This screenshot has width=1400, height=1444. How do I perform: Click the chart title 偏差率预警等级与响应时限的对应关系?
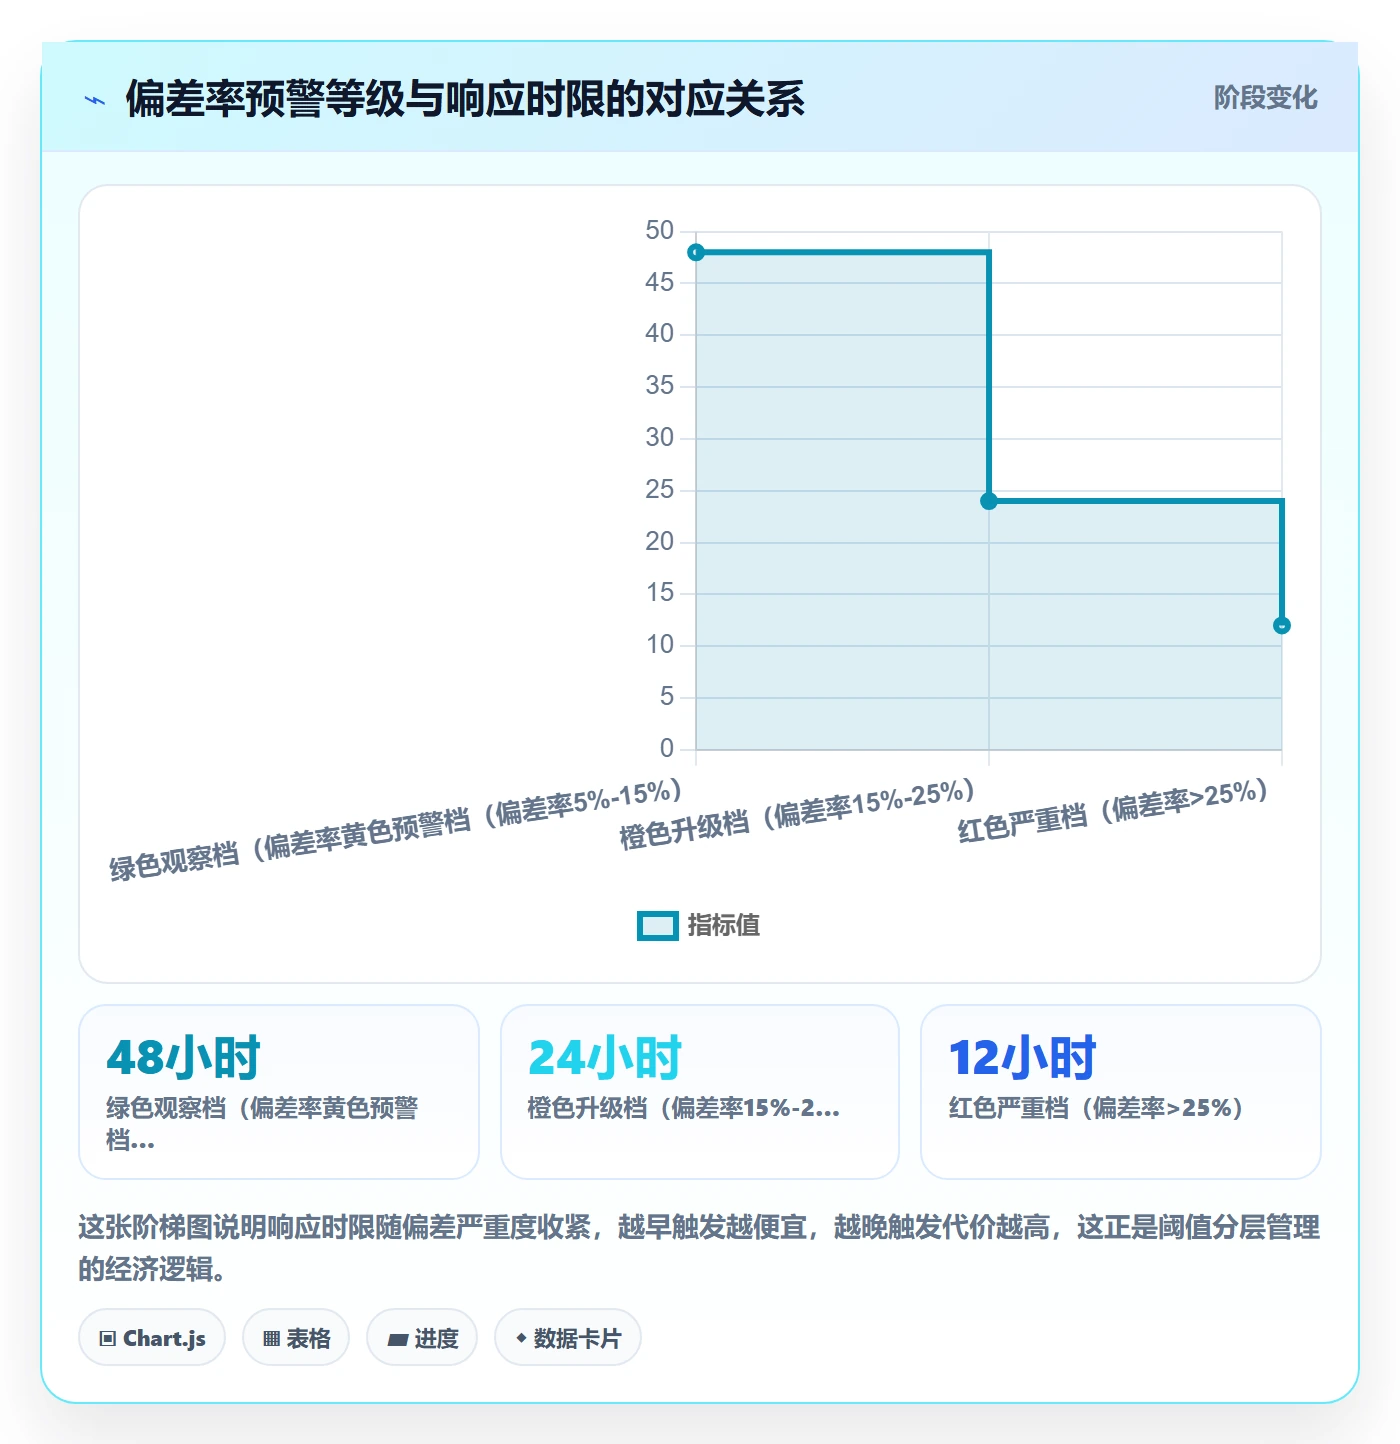(x=465, y=99)
